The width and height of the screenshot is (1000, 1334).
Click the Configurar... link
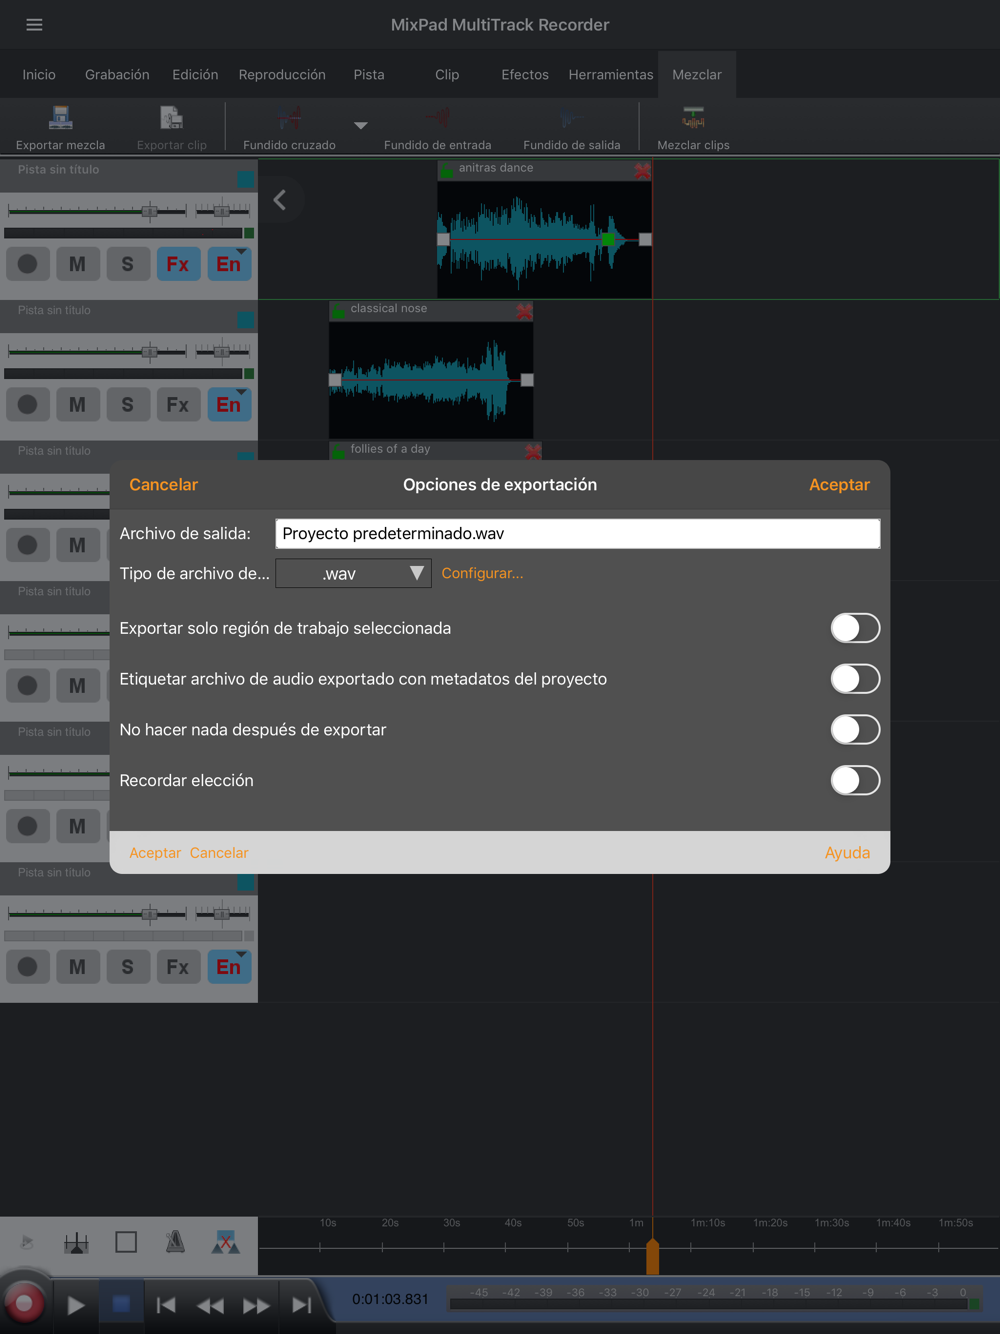click(482, 573)
